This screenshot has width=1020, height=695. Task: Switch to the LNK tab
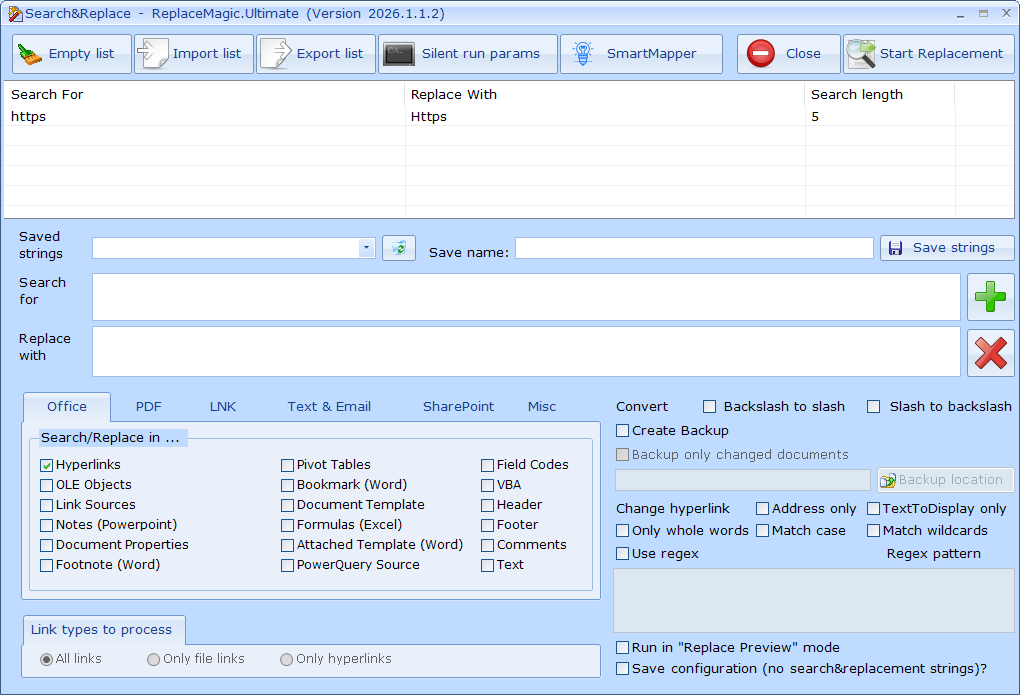coord(222,407)
